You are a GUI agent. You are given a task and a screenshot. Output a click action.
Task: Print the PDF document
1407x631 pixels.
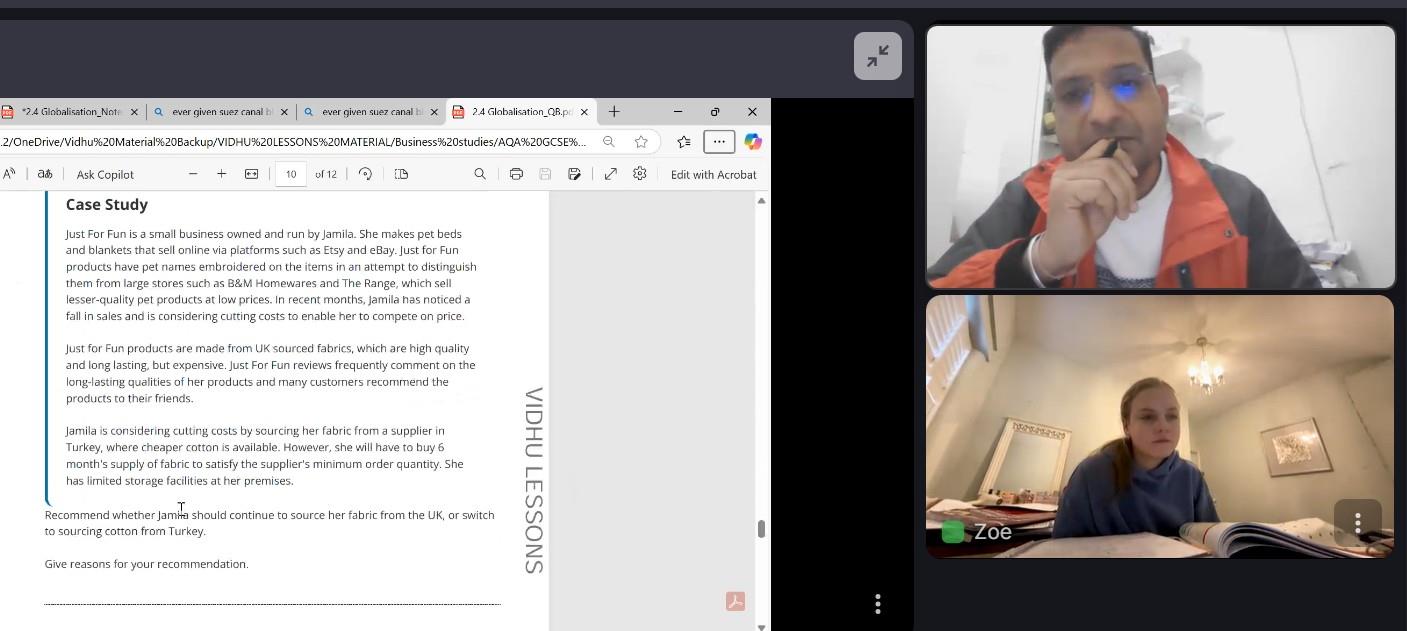(x=516, y=174)
